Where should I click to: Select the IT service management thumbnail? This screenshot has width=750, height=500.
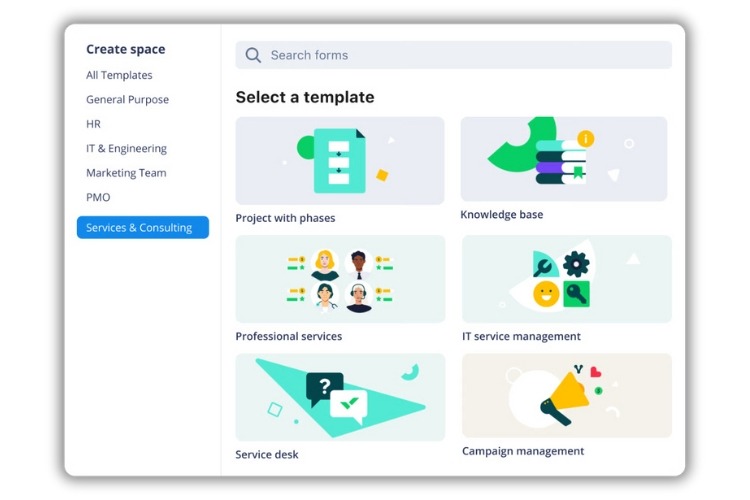coord(566,279)
